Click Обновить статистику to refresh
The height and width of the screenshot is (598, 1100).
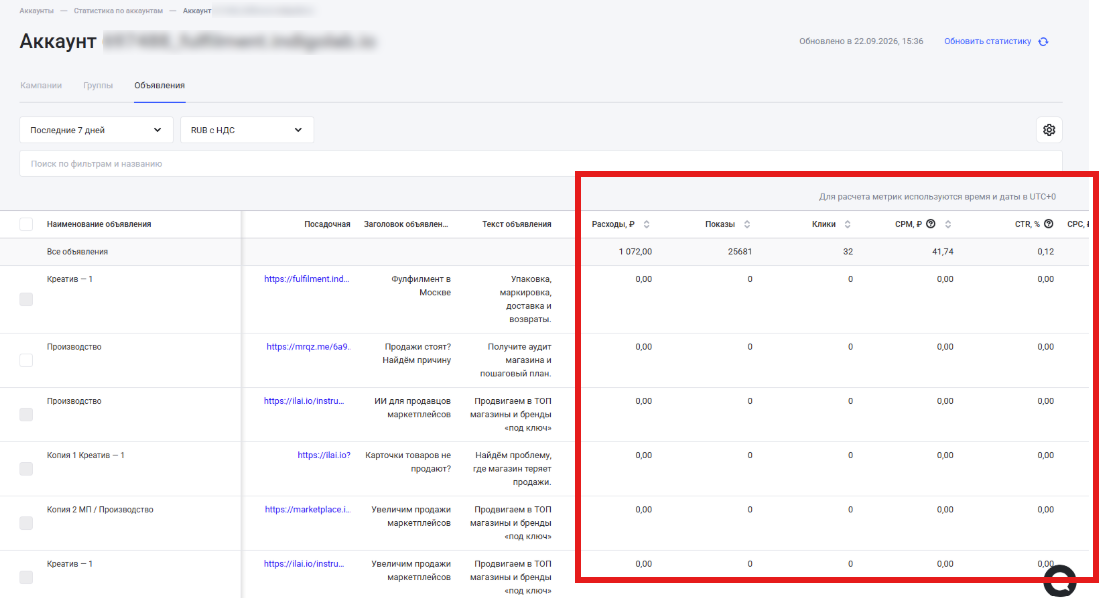[x=996, y=41]
